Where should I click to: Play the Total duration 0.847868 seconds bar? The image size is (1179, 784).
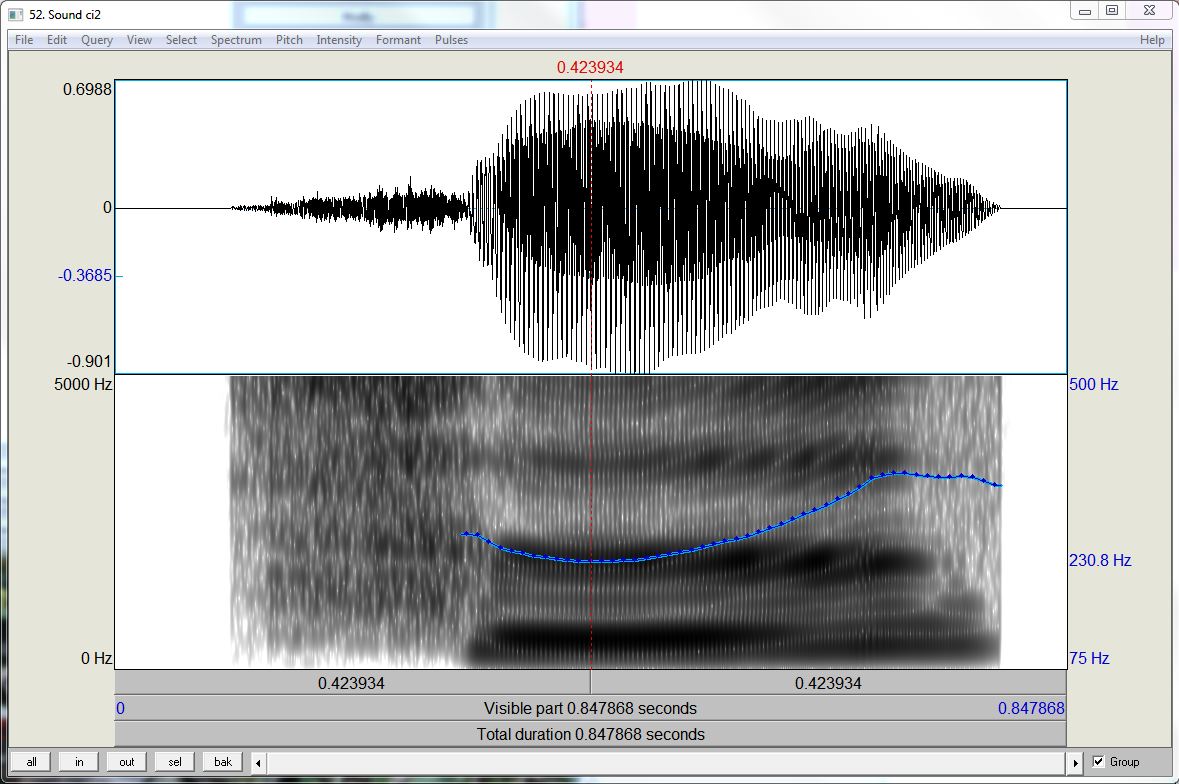tap(590, 734)
